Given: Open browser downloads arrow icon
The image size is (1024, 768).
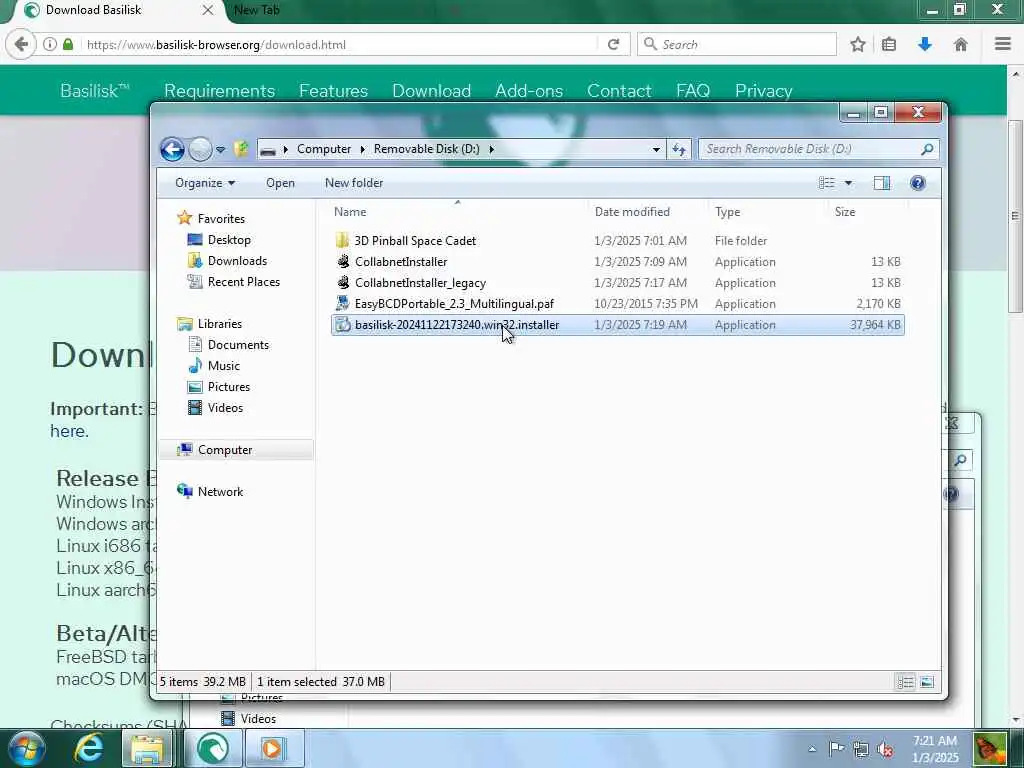Looking at the screenshot, I should pos(924,44).
